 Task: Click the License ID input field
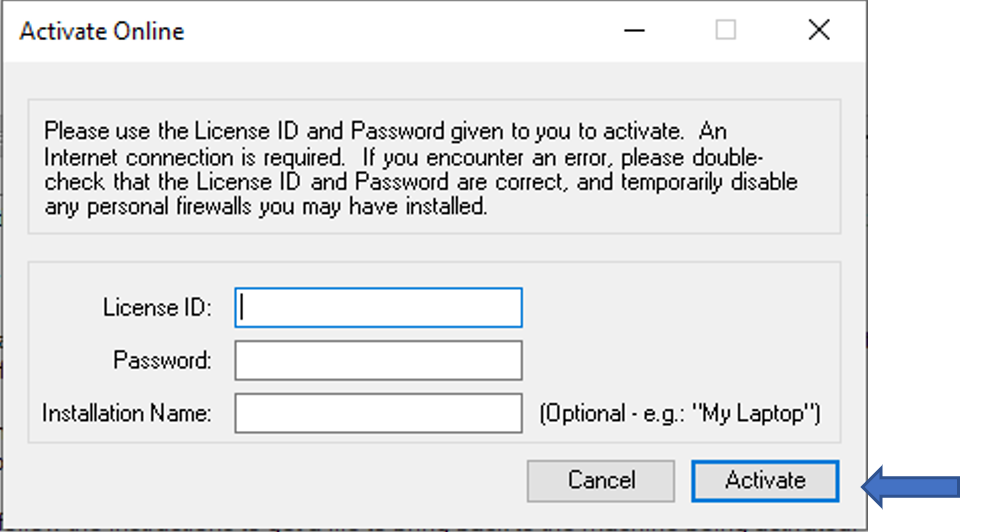(x=378, y=308)
